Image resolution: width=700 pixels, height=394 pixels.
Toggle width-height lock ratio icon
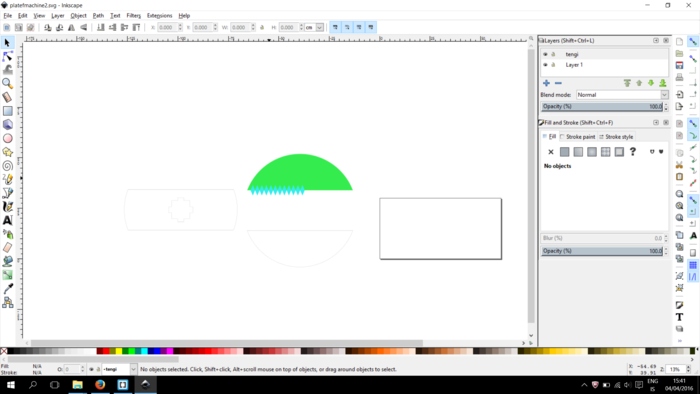click(x=262, y=27)
